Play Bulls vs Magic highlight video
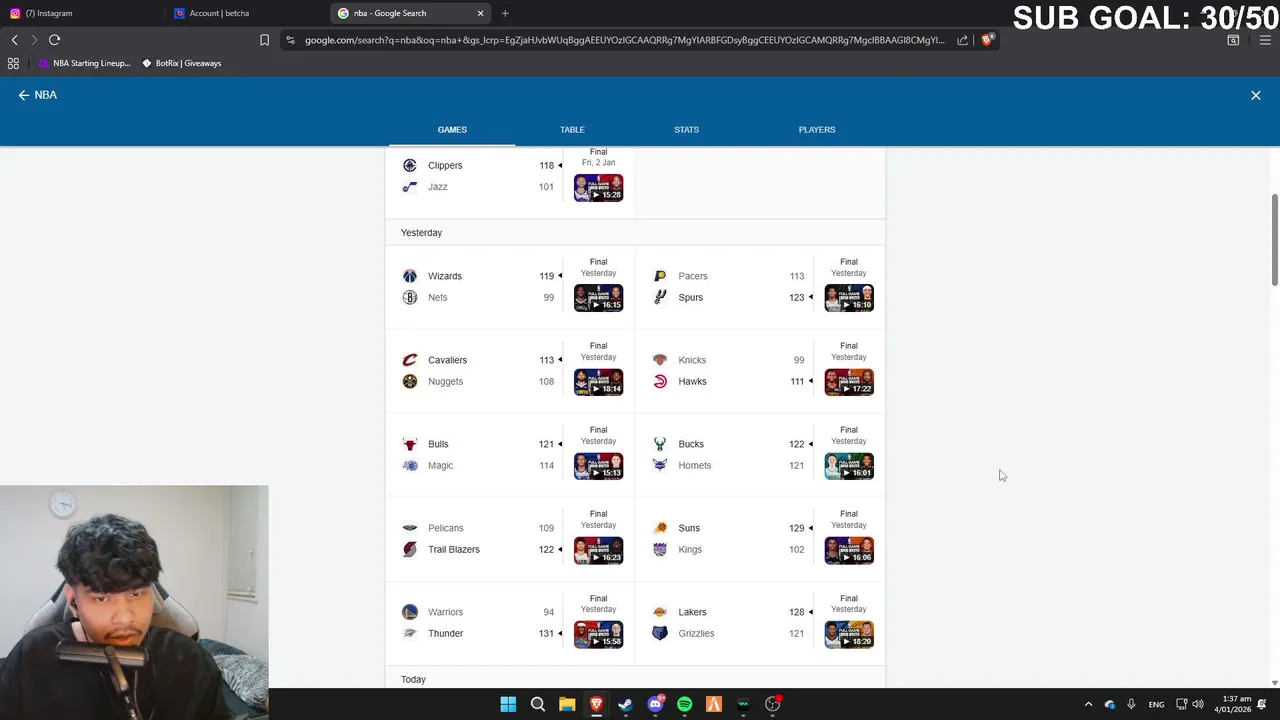Screen dimensions: 1280x720 (599, 465)
